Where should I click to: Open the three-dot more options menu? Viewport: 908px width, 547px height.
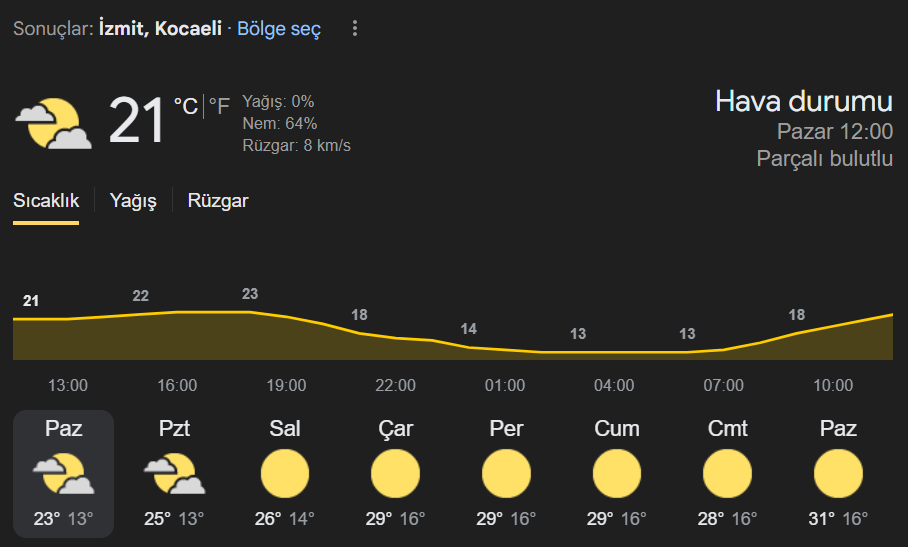[355, 28]
